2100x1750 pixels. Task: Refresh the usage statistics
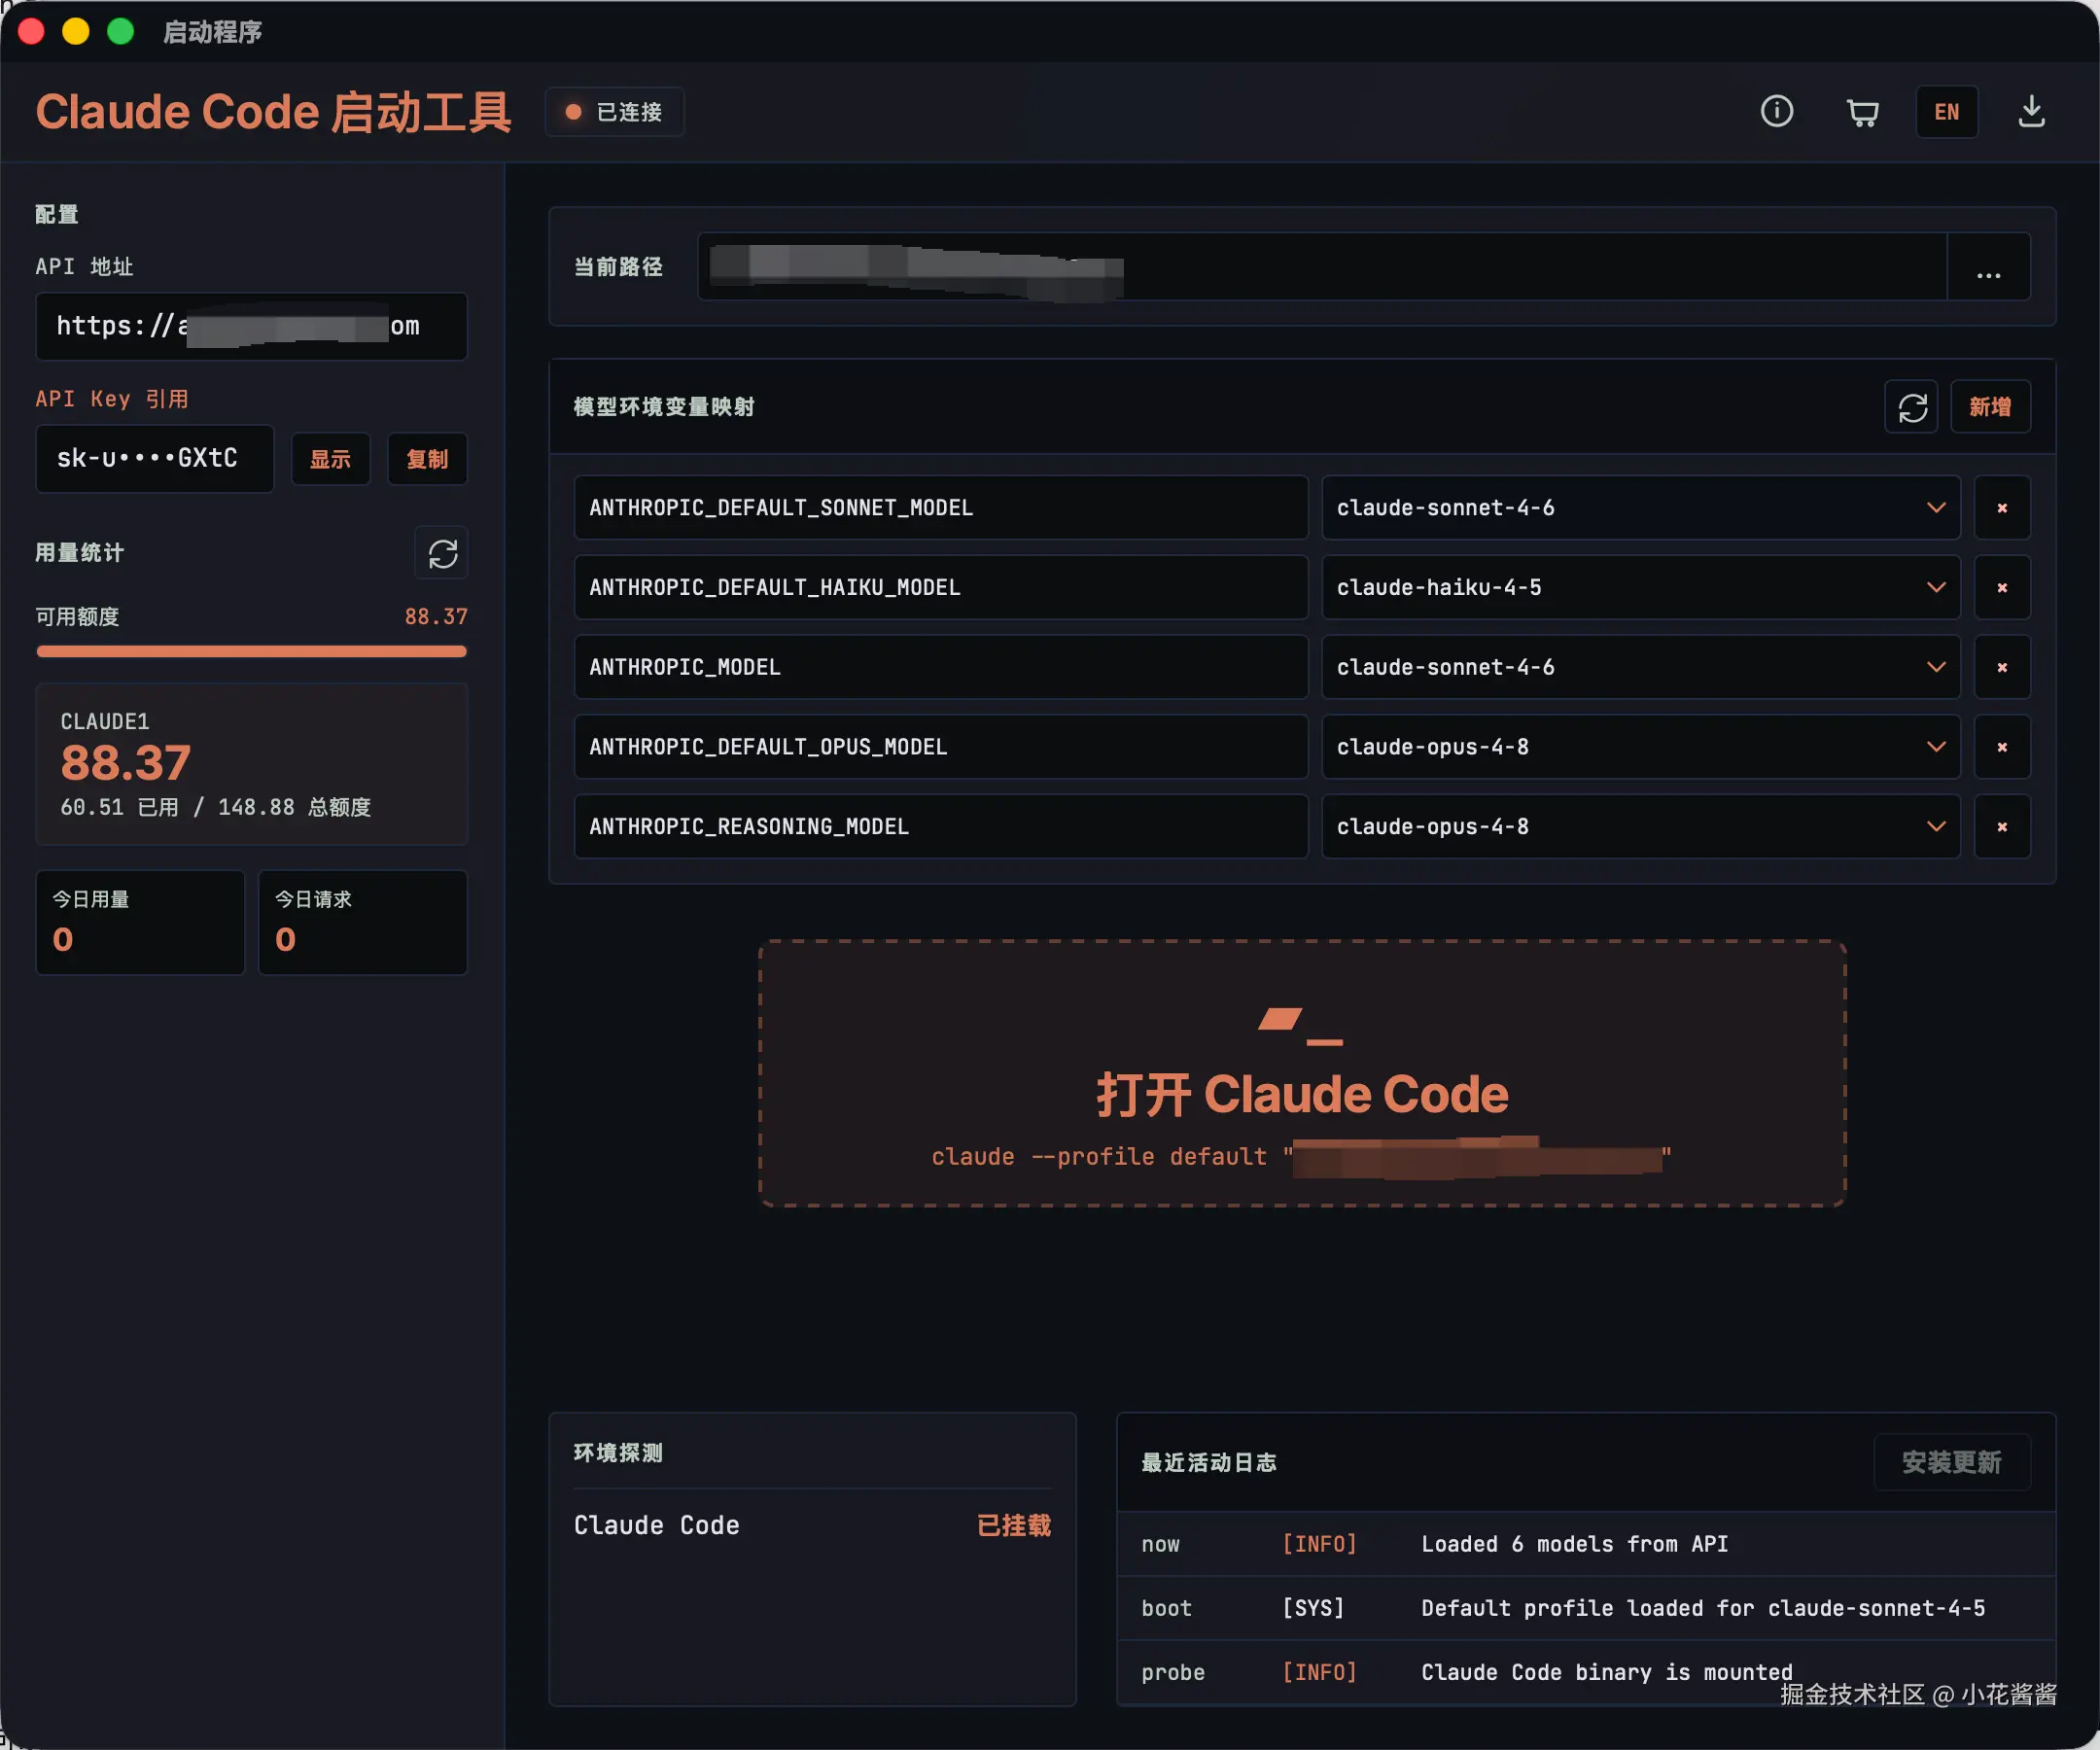coord(442,553)
